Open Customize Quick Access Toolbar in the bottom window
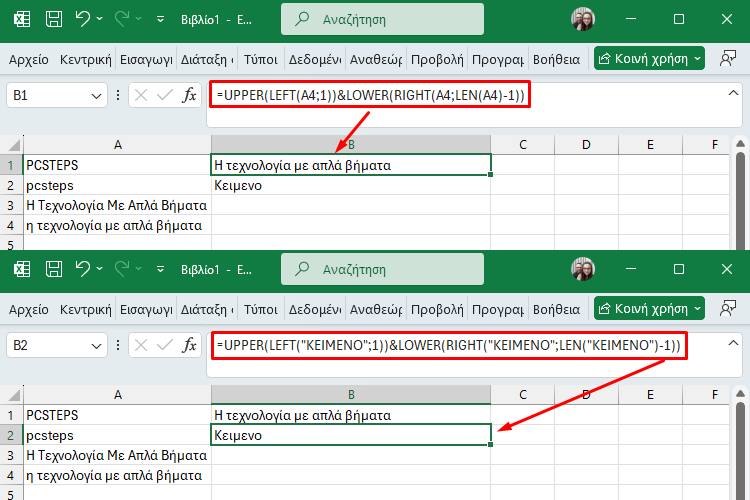Image resolution: width=750 pixels, height=500 pixels. click(x=160, y=269)
